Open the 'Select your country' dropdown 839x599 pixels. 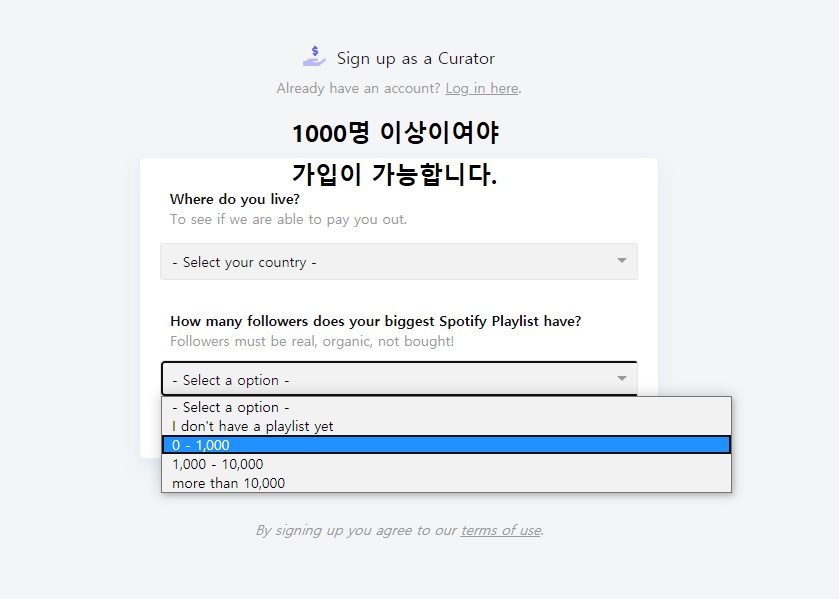point(399,262)
